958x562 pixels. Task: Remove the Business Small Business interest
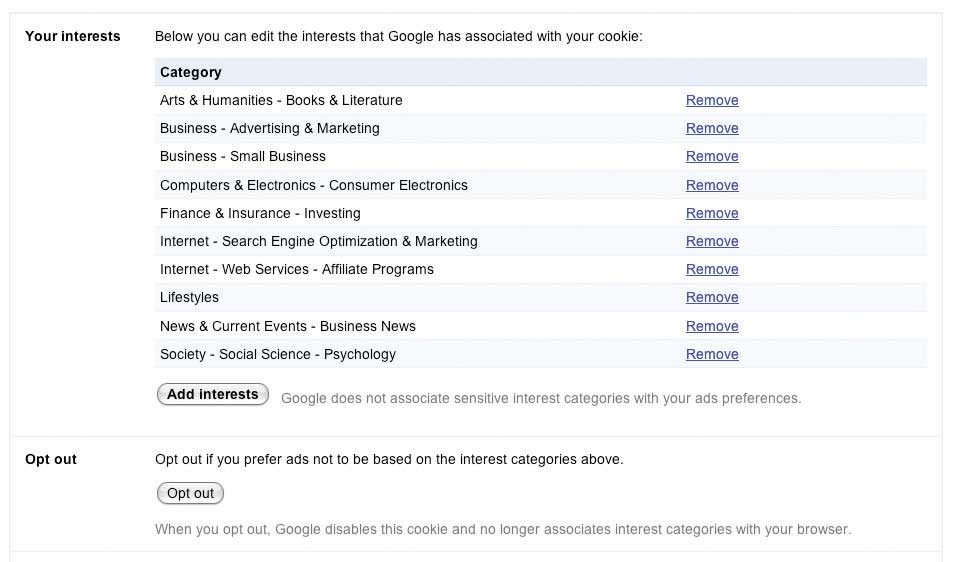[x=712, y=156]
